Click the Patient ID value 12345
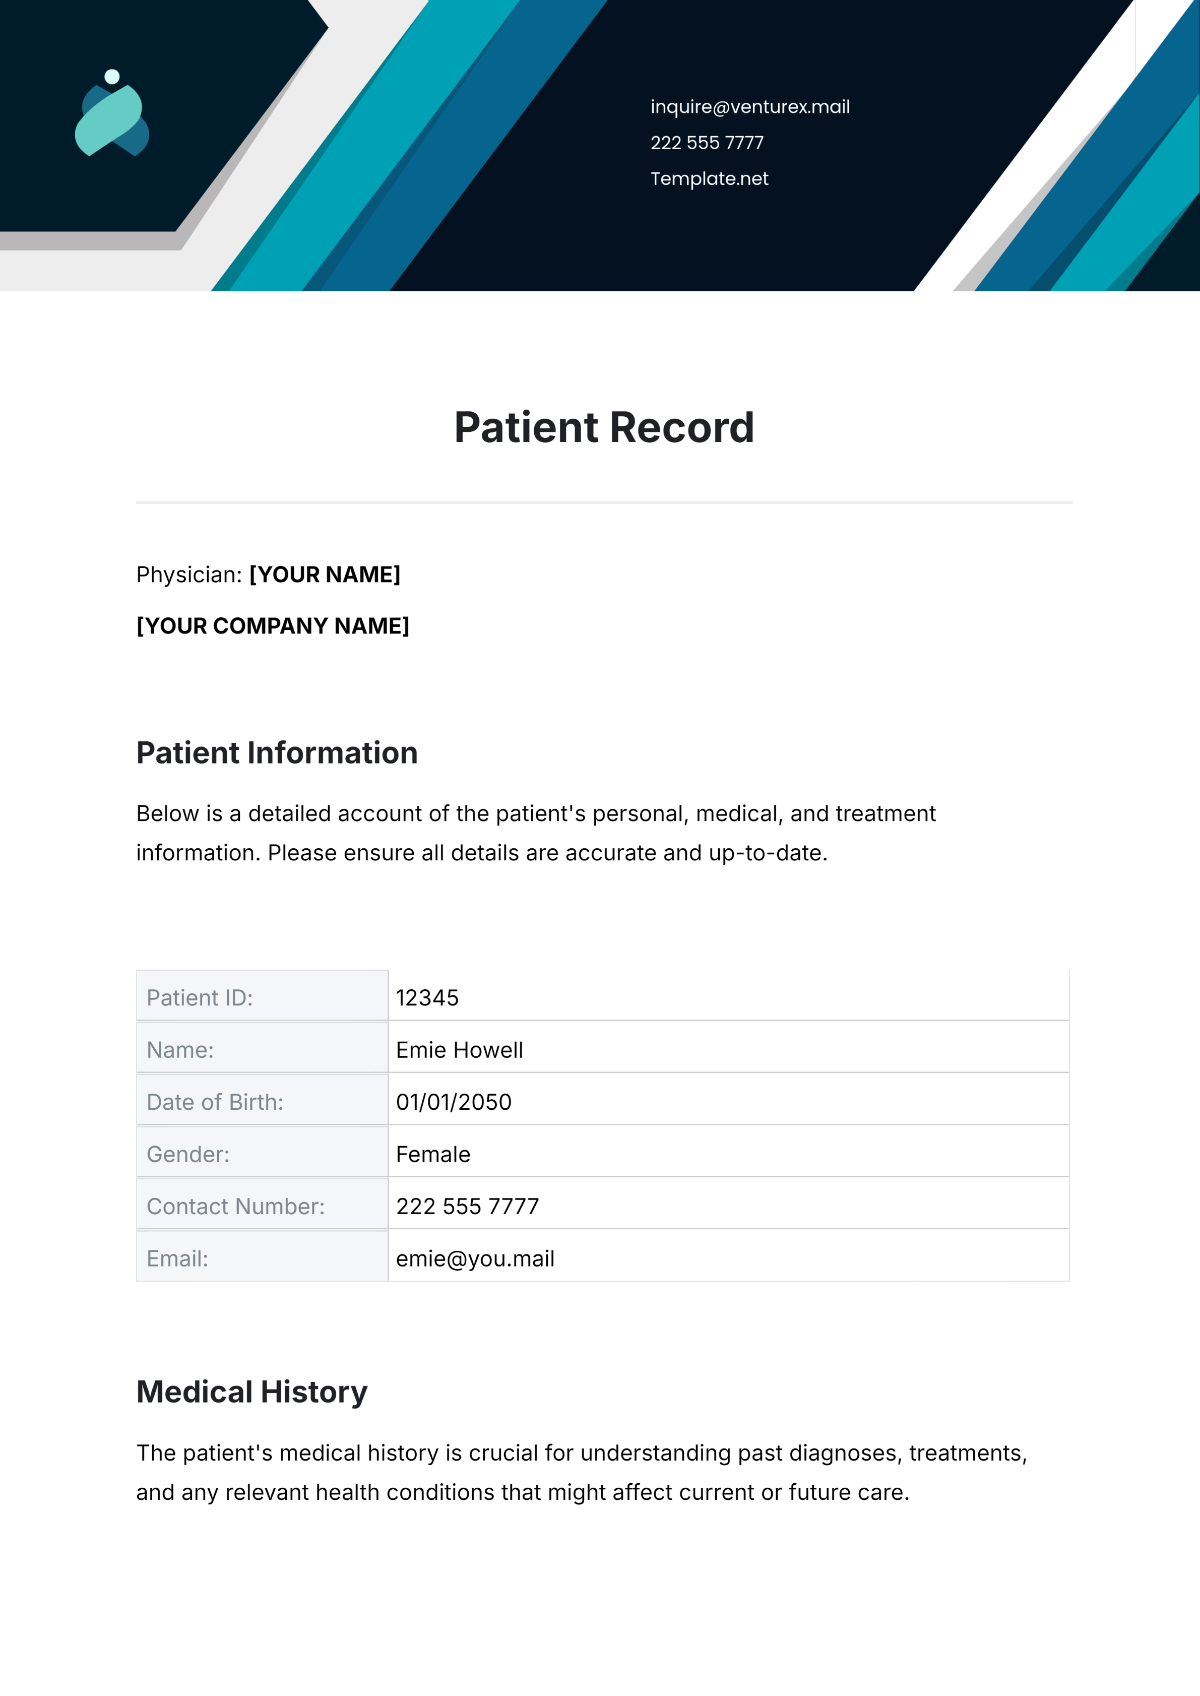Viewport: 1200px width, 1696px height. click(428, 998)
